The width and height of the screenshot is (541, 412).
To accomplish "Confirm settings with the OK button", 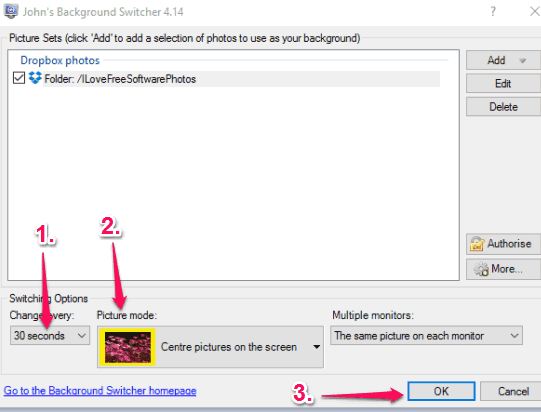I will pyautogui.click(x=441, y=391).
